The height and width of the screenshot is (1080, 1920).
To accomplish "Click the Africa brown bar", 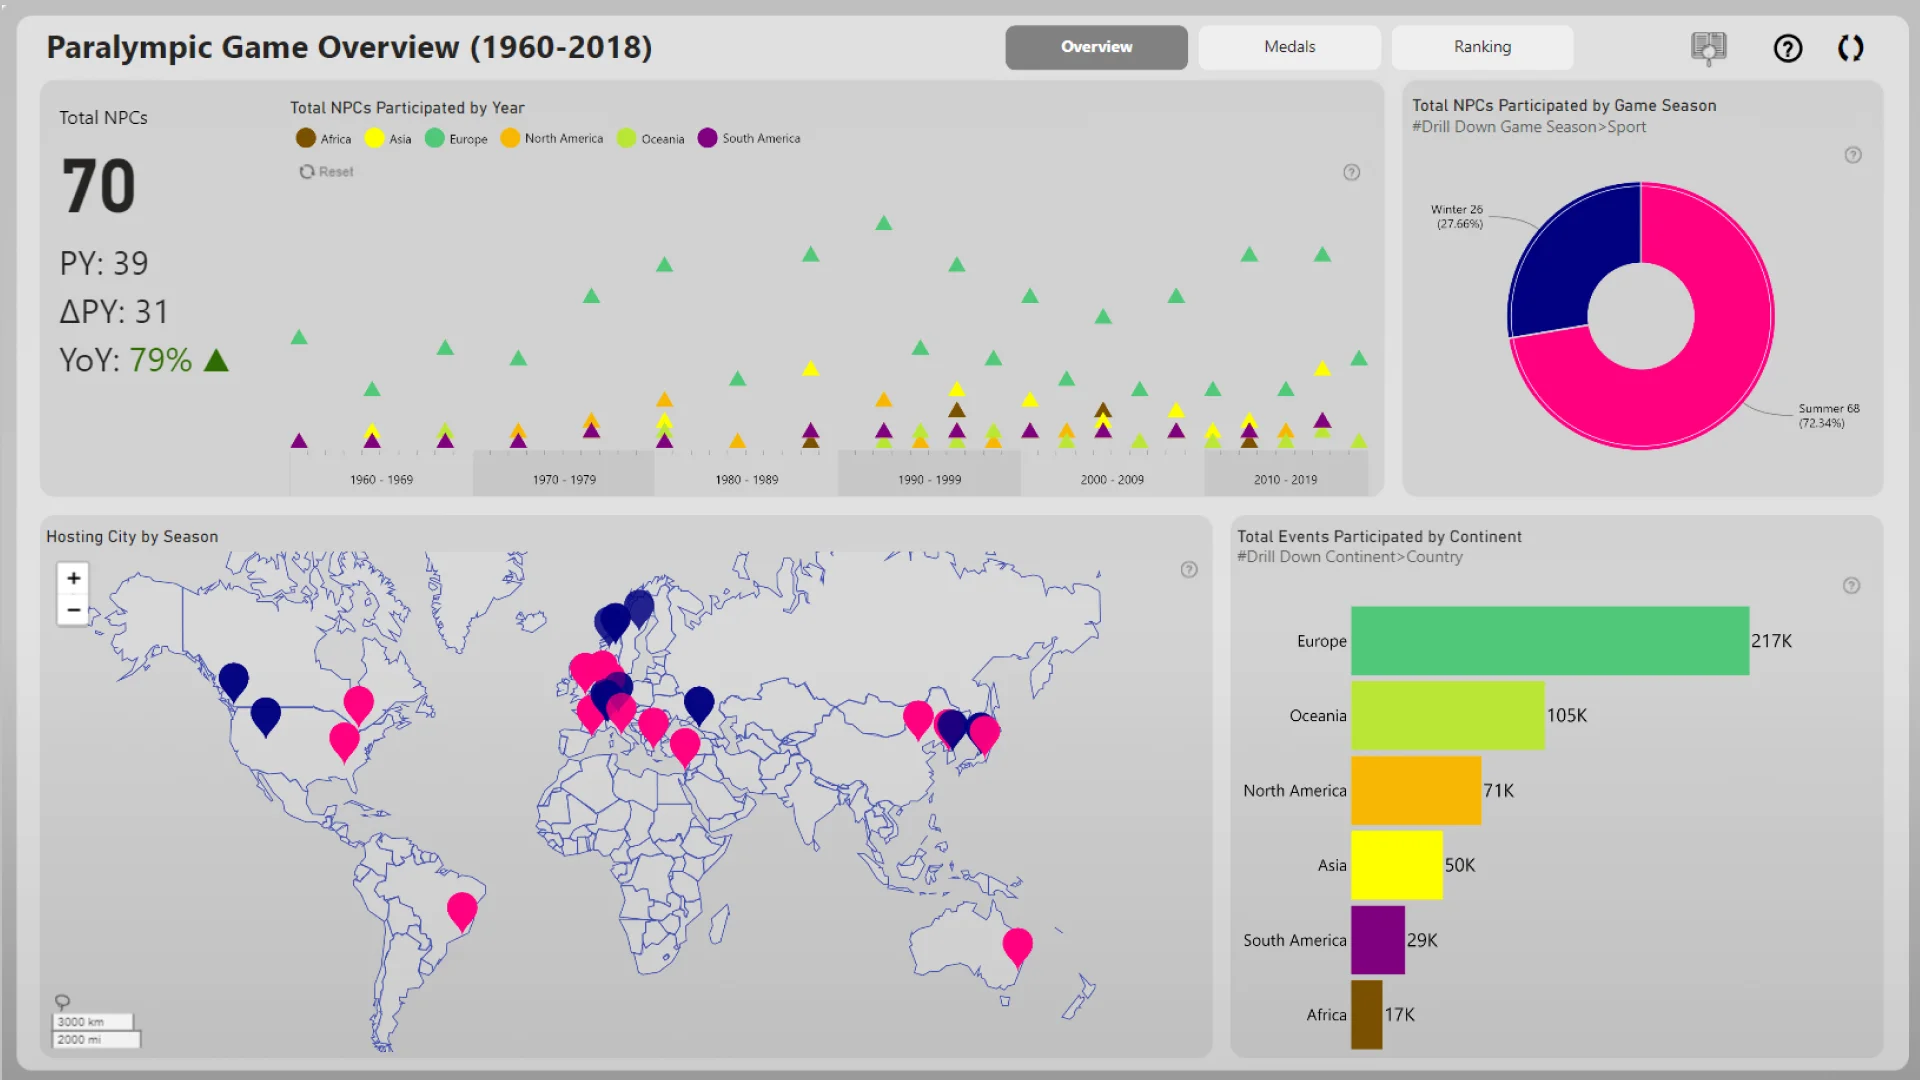I will click(1367, 1014).
